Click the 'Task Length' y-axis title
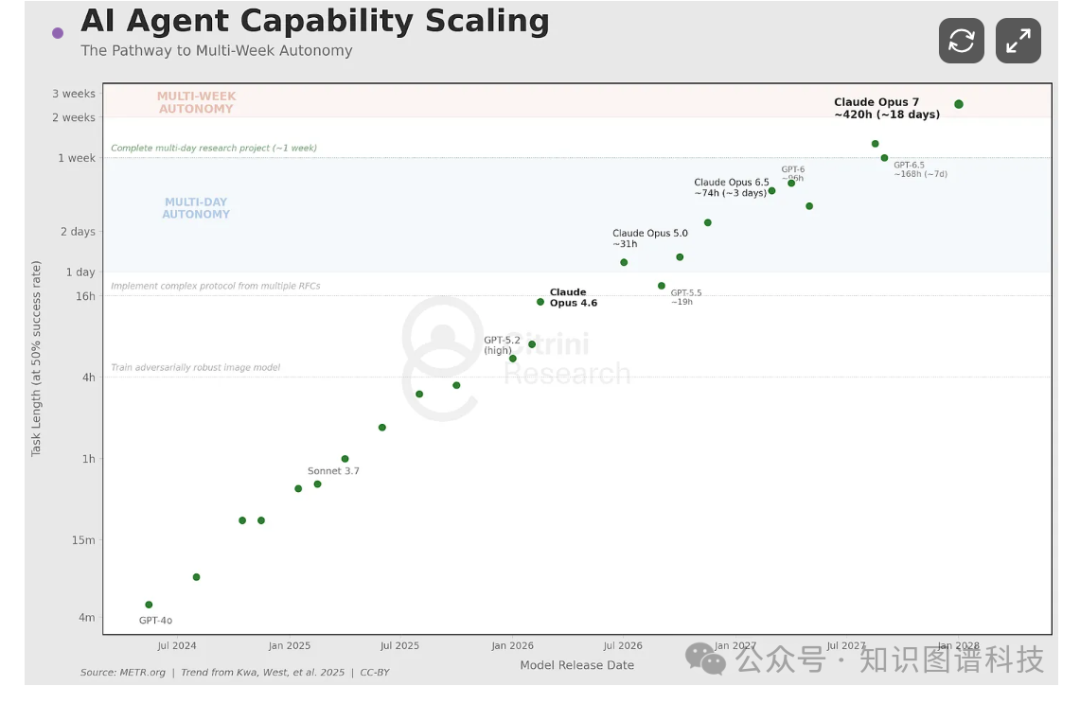The height and width of the screenshot is (703, 1080). (x=36, y=358)
